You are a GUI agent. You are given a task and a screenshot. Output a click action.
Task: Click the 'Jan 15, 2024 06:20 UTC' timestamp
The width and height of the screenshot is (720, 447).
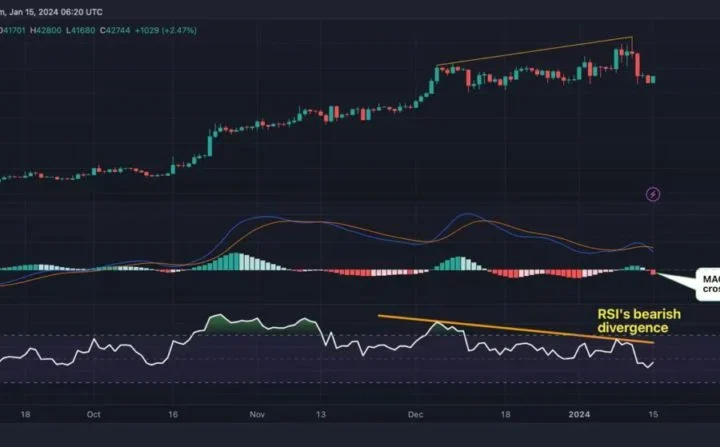pos(55,12)
